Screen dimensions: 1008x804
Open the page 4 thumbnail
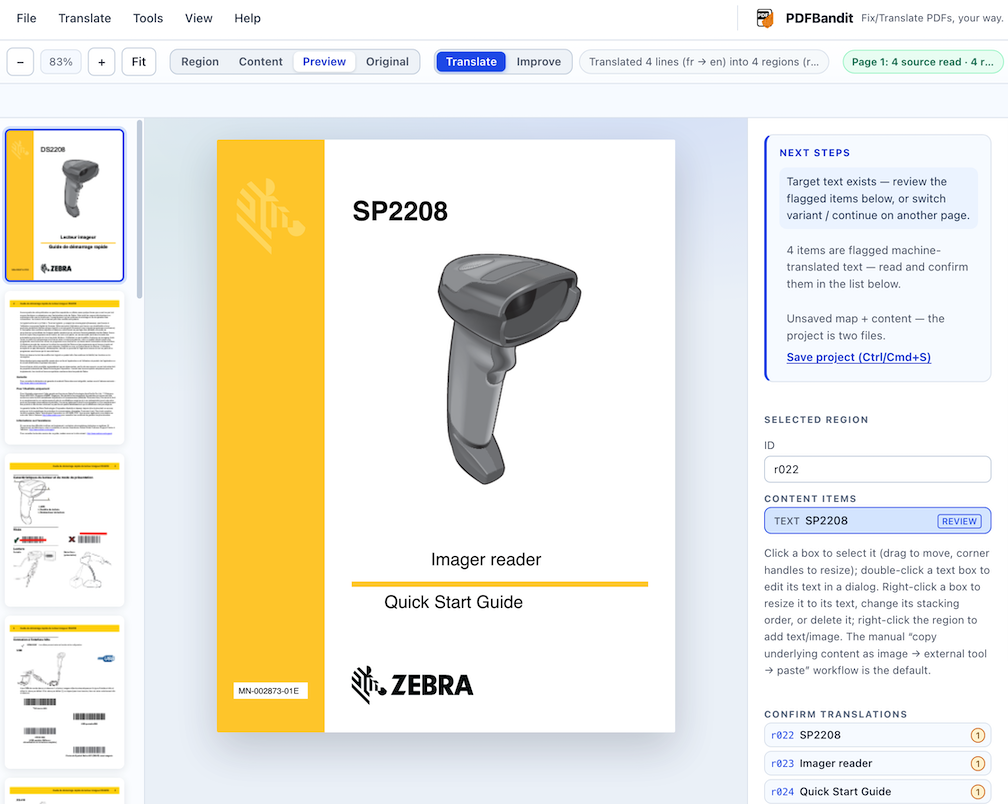pyautogui.click(x=64, y=692)
